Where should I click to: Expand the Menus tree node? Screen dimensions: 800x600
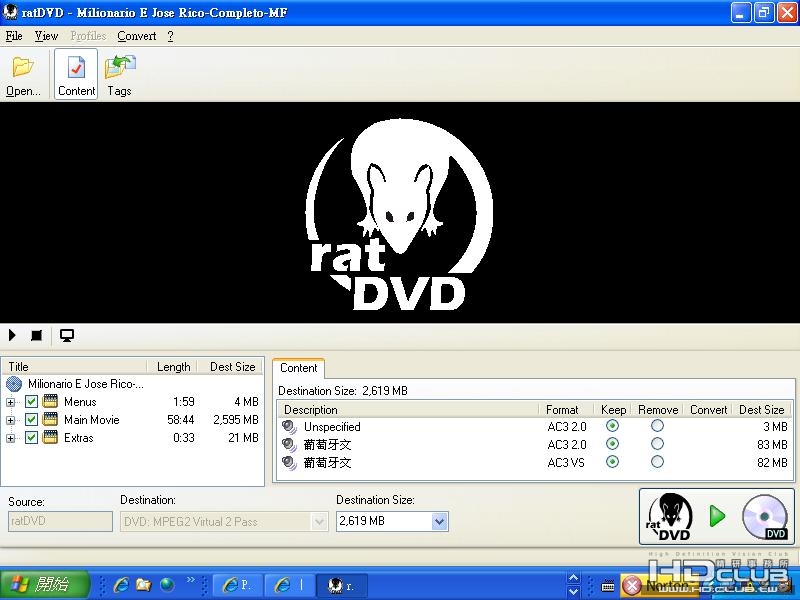pyautogui.click(x=10, y=402)
